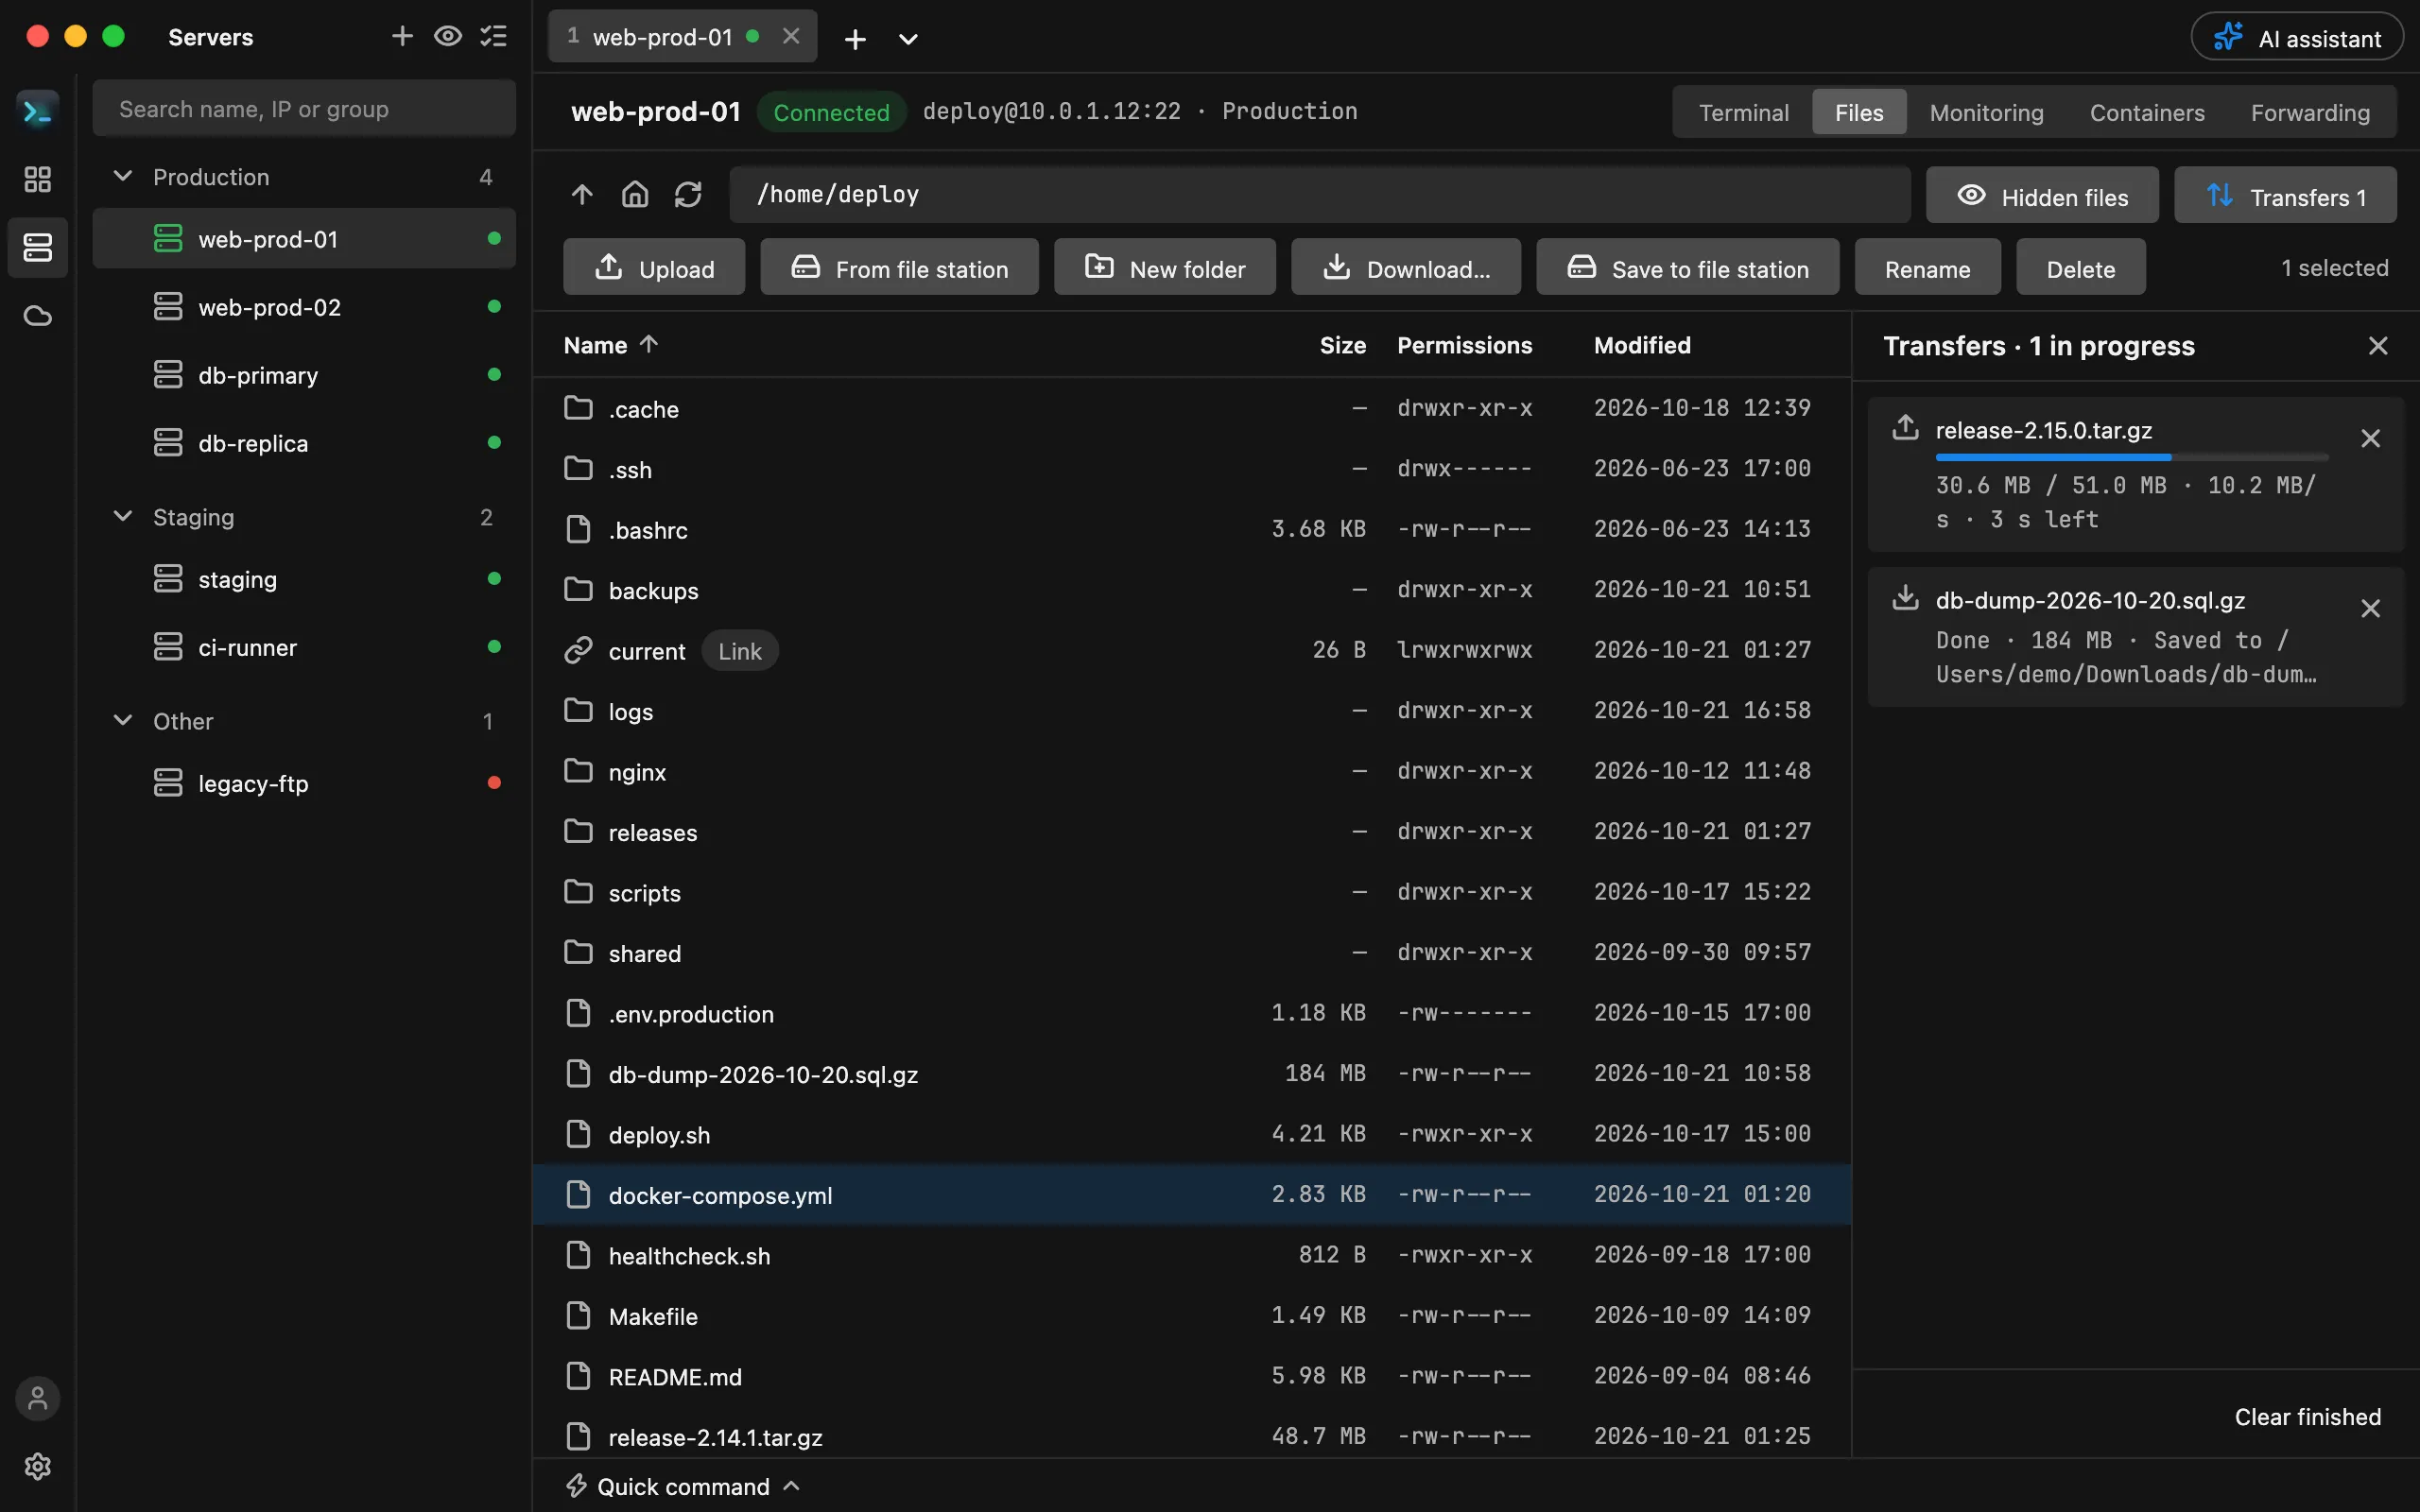The width and height of the screenshot is (2420, 1512).
Task: Click the Delete button
Action: [x=2080, y=267]
